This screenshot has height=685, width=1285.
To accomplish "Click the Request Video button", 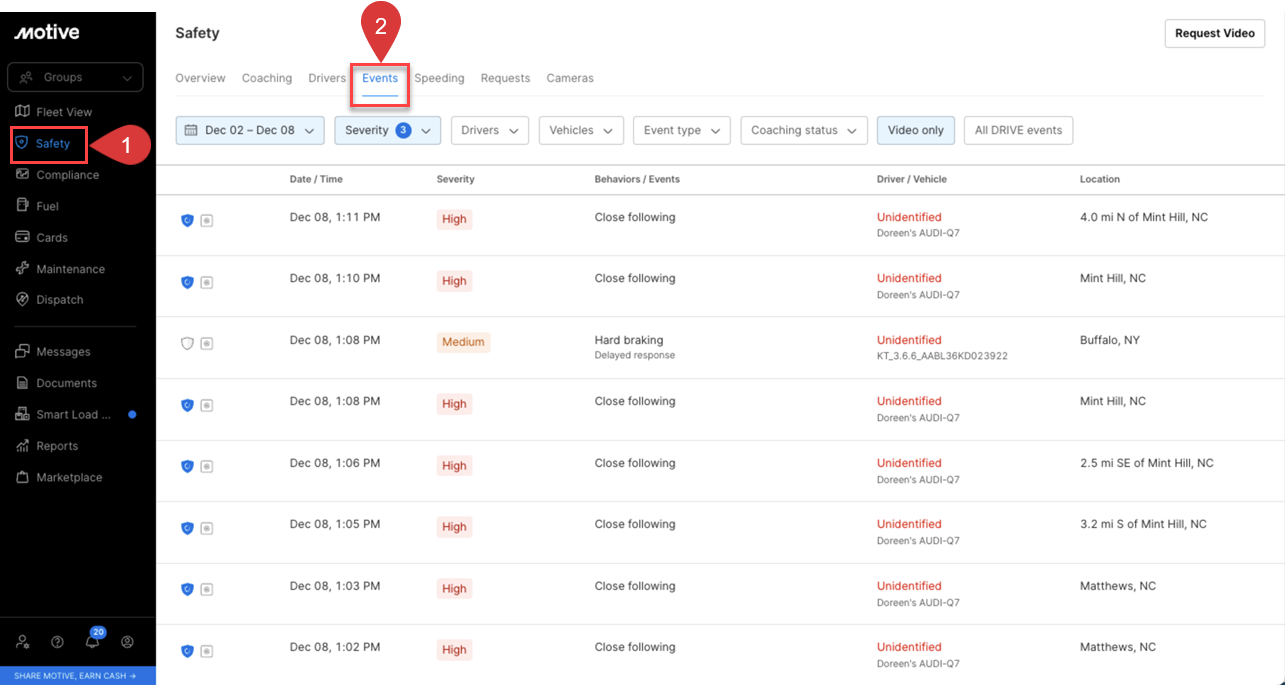I will (1214, 33).
